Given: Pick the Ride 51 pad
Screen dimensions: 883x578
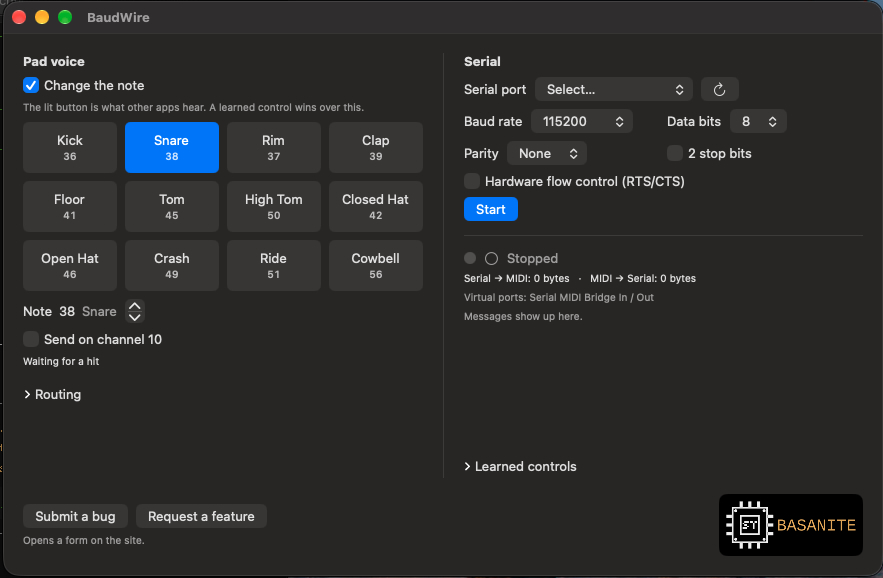Looking at the screenshot, I should click(x=274, y=266).
